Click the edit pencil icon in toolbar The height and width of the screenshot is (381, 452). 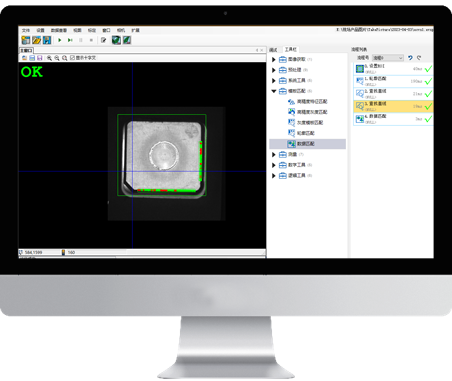pyautogui.click(x=103, y=40)
